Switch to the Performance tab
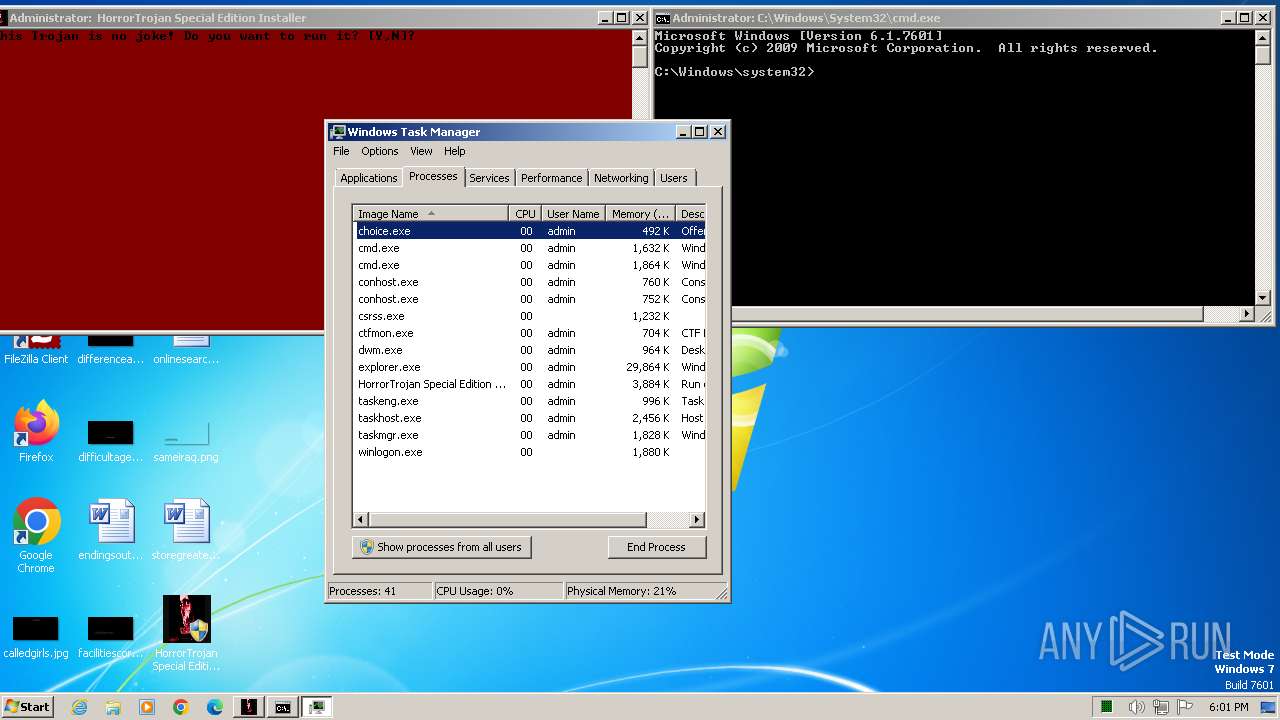 (551, 178)
